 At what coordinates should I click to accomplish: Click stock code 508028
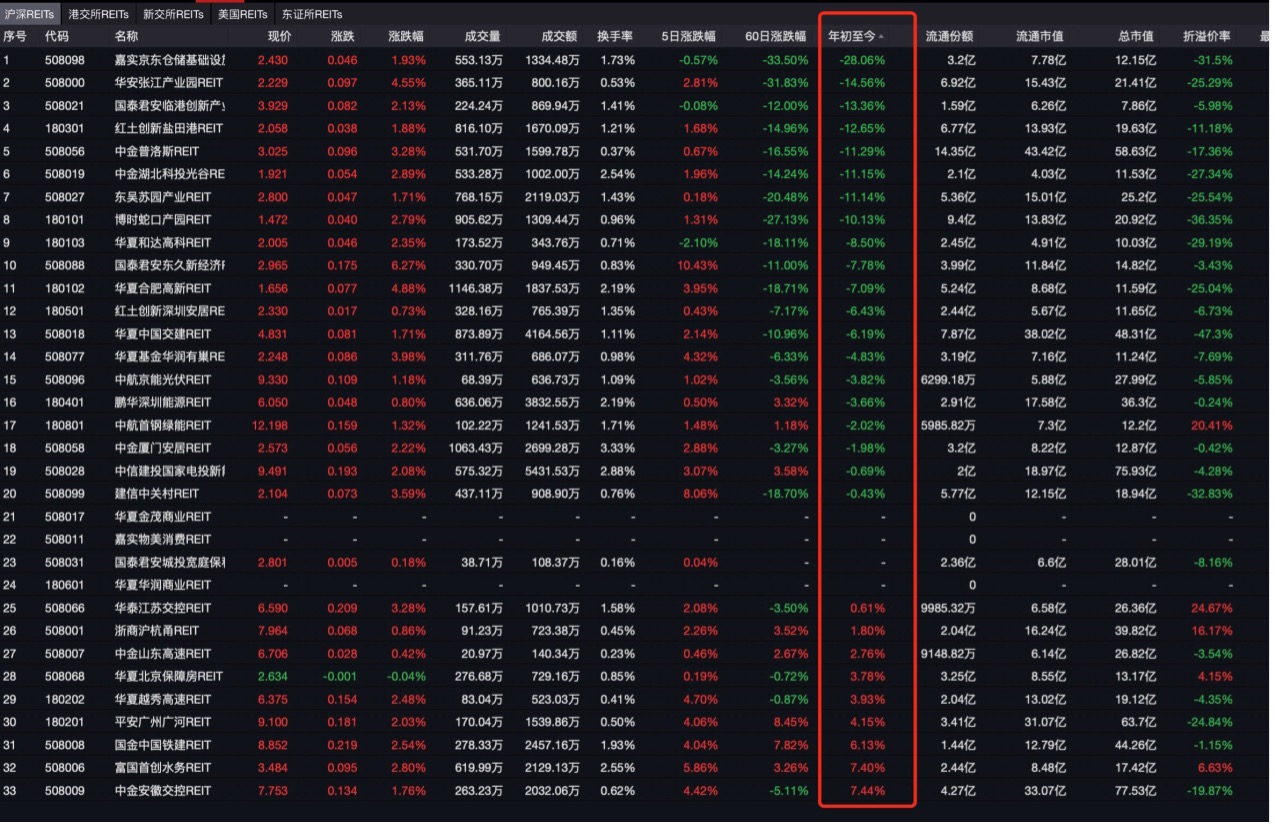pos(65,472)
